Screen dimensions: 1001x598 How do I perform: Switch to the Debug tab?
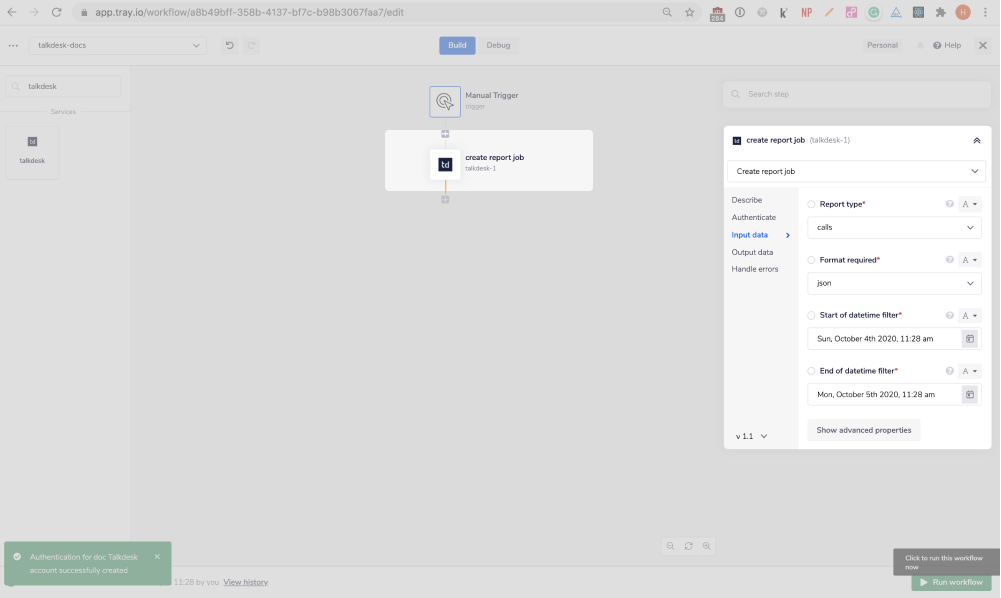[498, 45]
